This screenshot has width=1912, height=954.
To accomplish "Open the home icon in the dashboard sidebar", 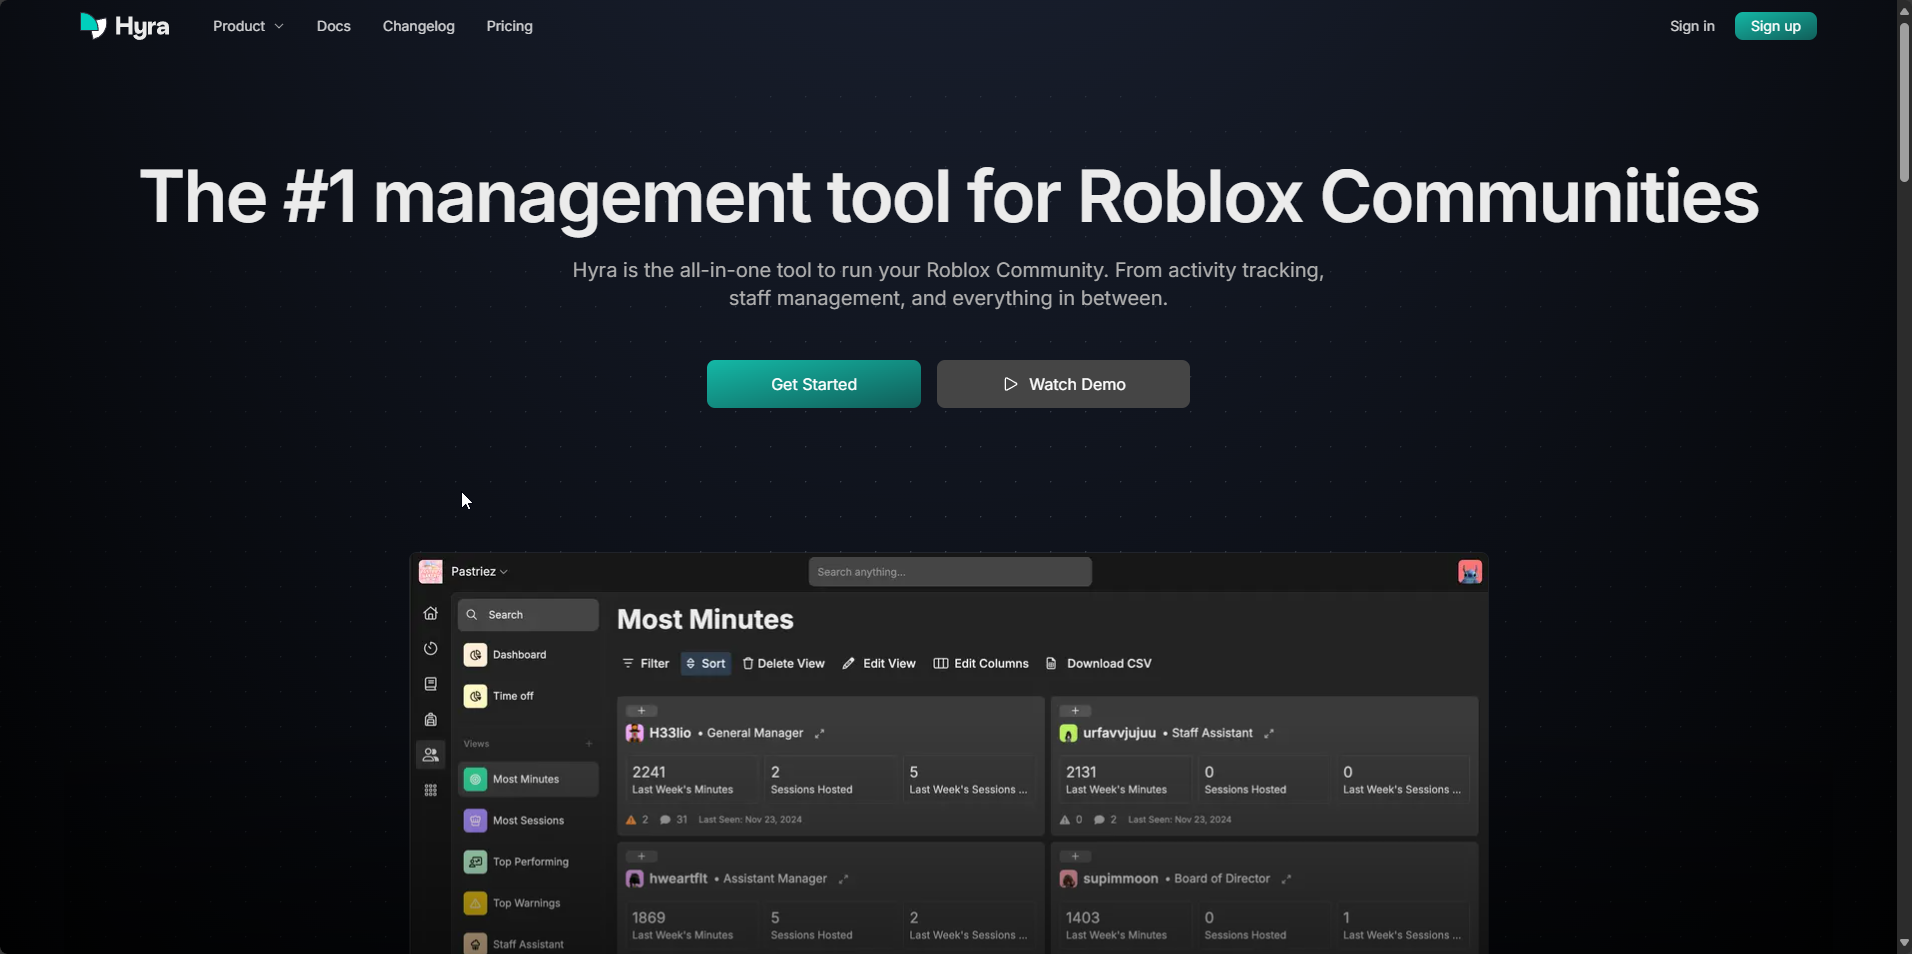I will pyautogui.click(x=430, y=613).
